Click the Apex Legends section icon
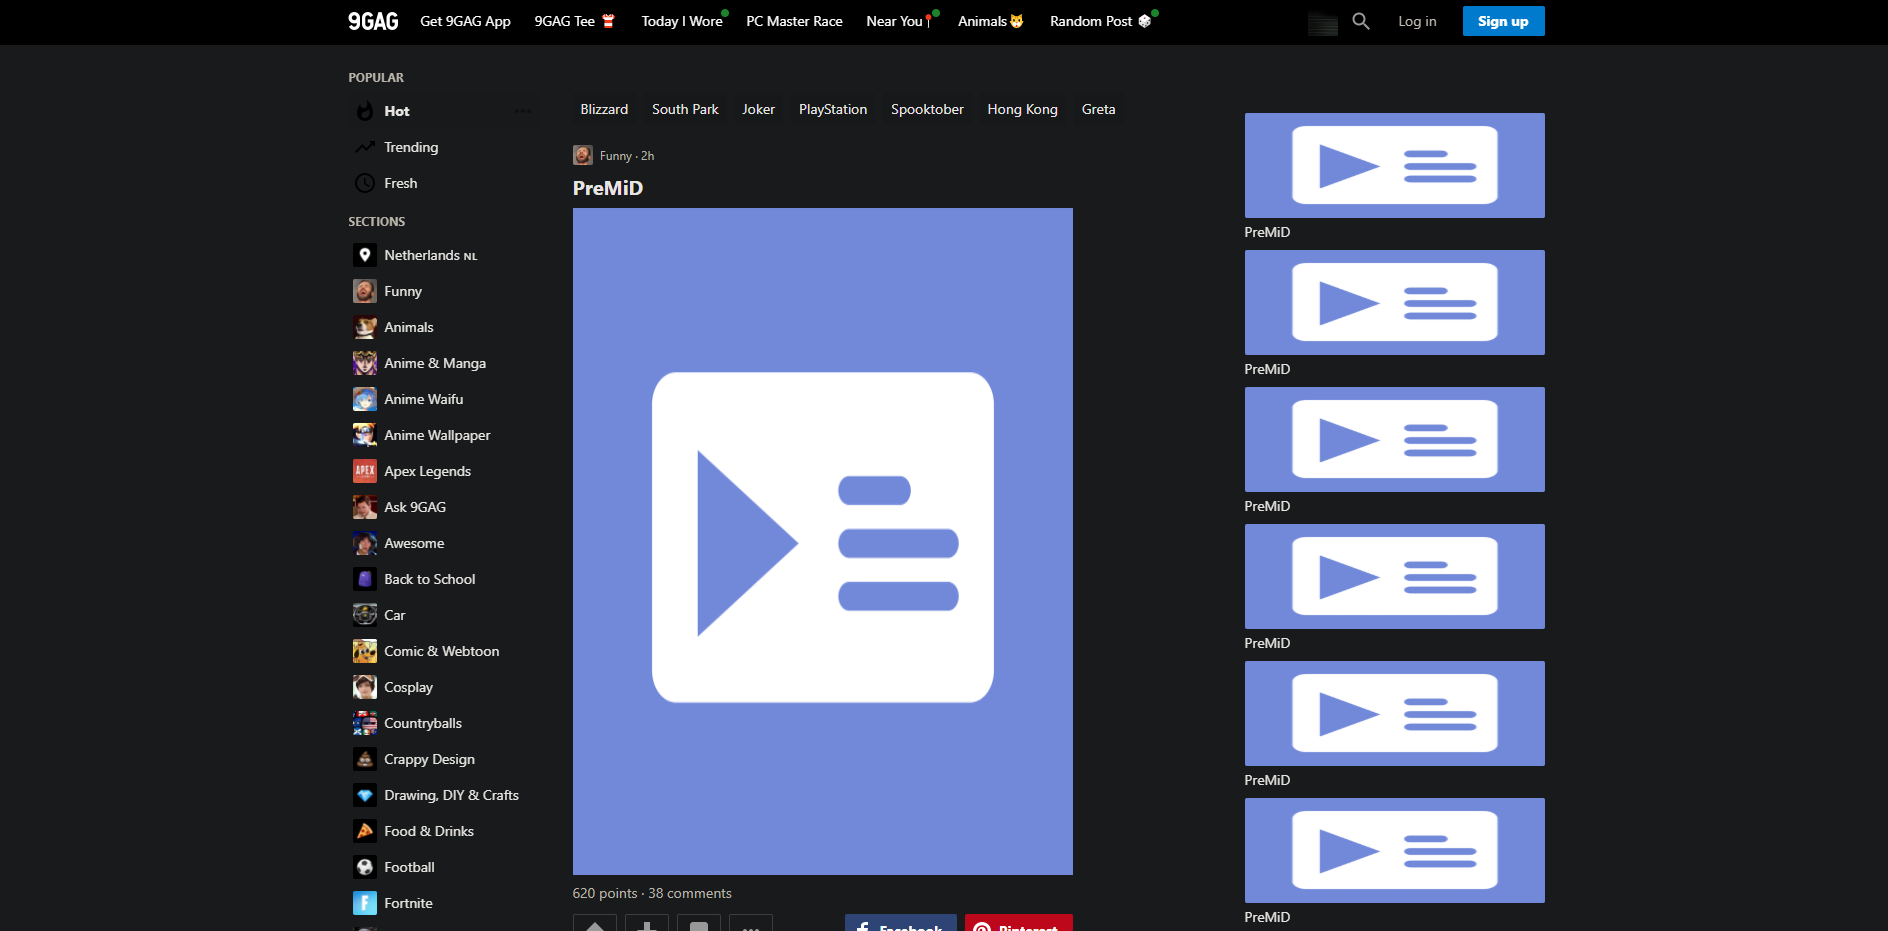Screen dimensions: 1888x931 coord(365,471)
